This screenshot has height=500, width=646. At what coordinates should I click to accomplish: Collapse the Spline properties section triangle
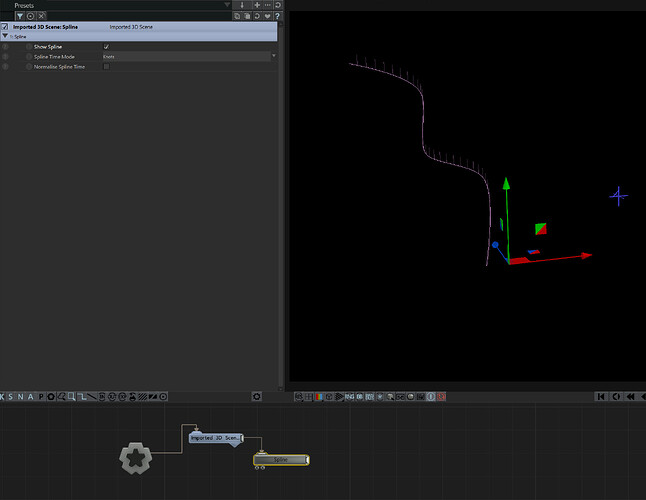(x=5, y=36)
